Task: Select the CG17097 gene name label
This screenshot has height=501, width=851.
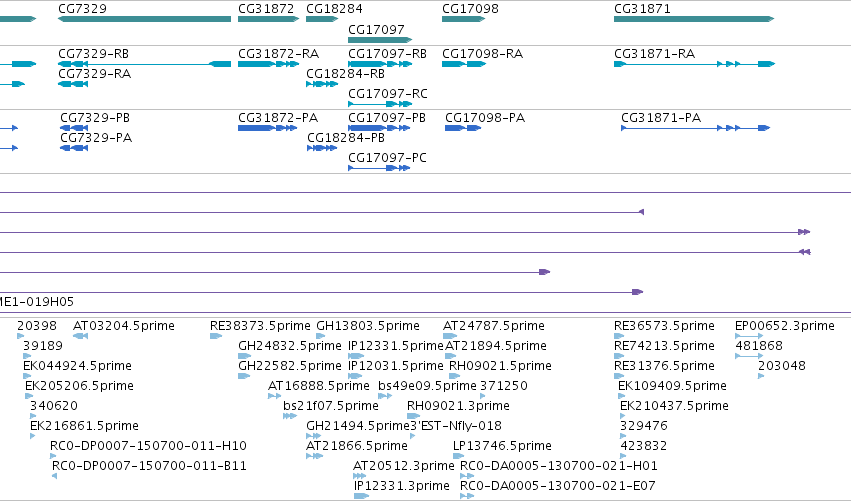Action: click(x=376, y=29)
